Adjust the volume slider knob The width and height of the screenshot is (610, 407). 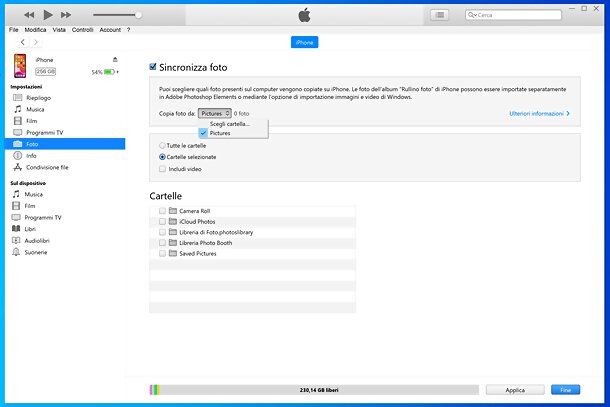(138, 15)
